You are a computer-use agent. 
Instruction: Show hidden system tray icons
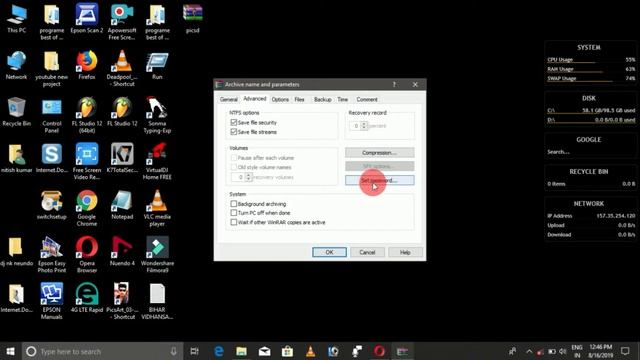pos(529,351)
